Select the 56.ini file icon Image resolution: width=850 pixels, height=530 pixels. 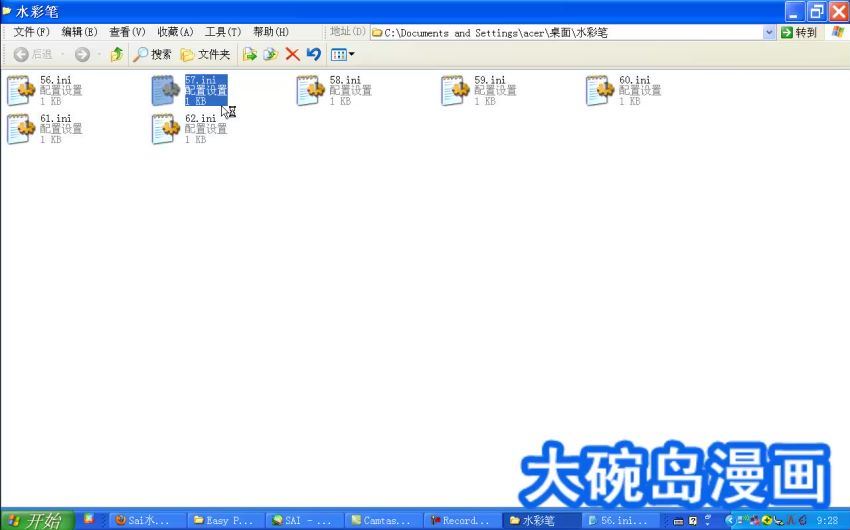coord(20,90)
